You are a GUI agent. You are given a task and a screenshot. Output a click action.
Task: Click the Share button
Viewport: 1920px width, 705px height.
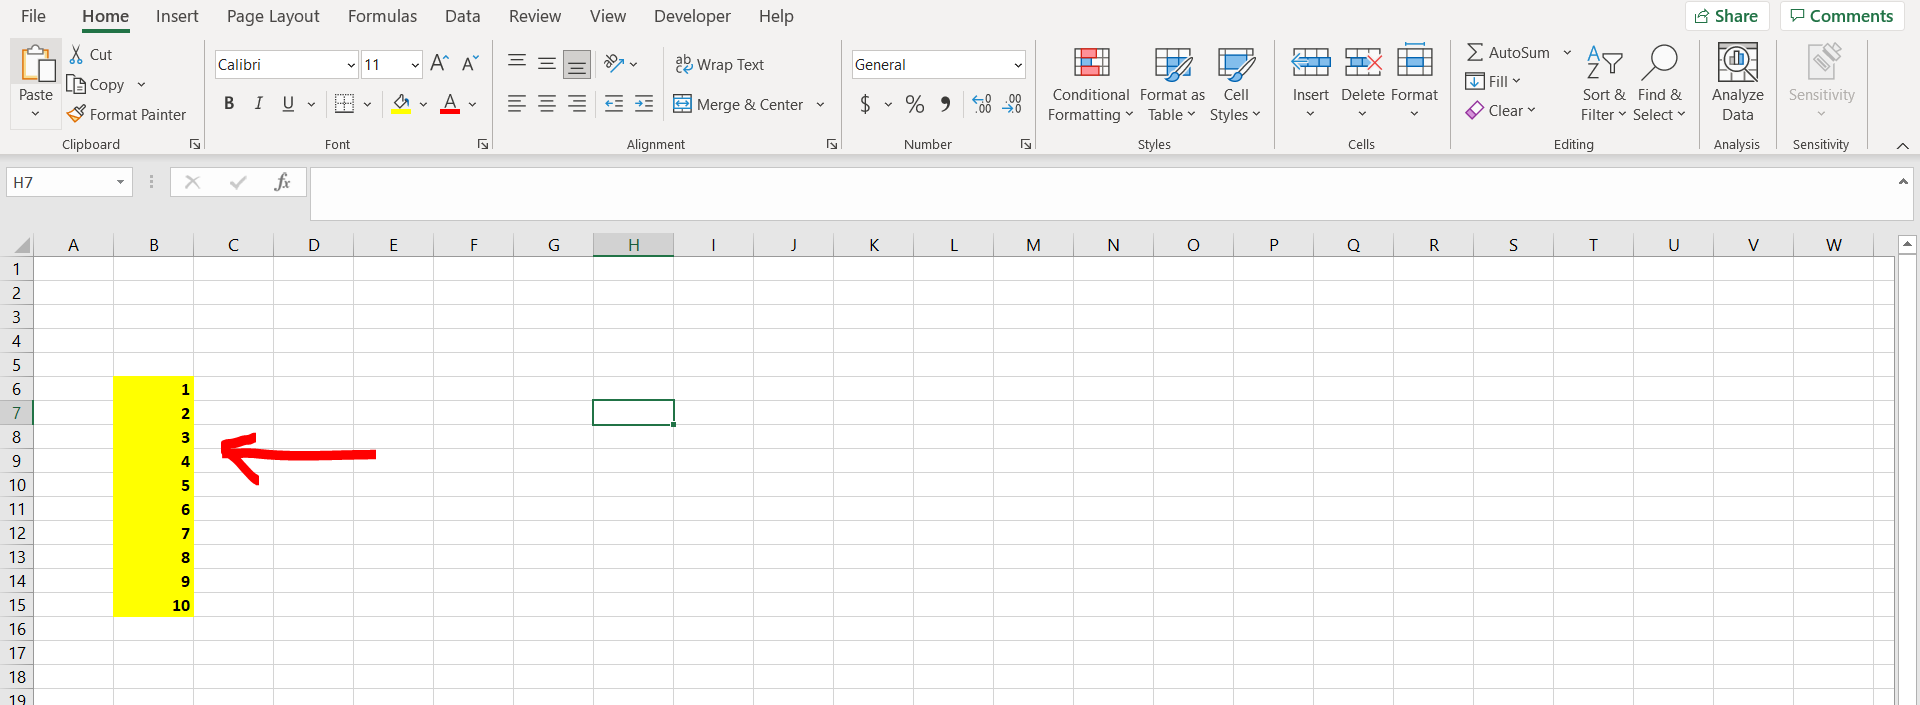tap(1727, 16)
